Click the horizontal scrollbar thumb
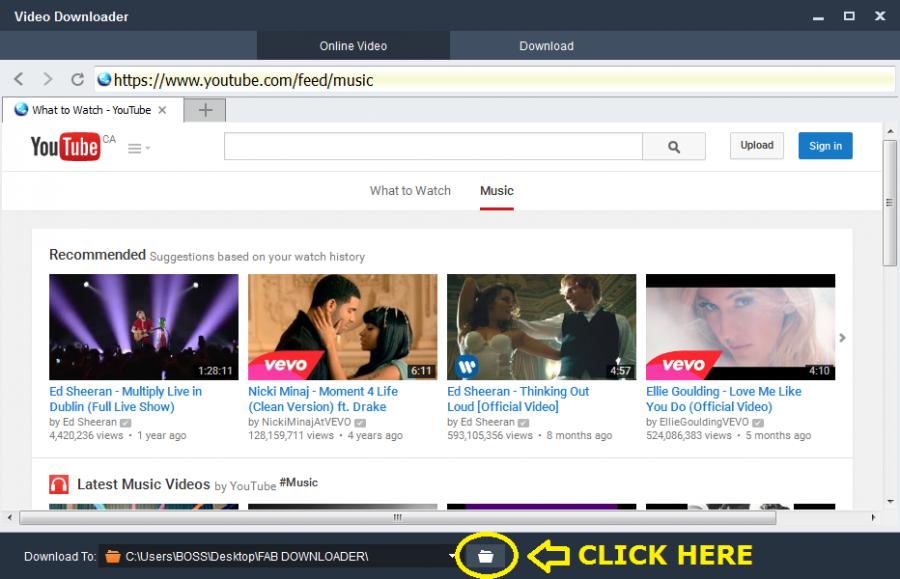The image size is (900, 579). (398, 518)
